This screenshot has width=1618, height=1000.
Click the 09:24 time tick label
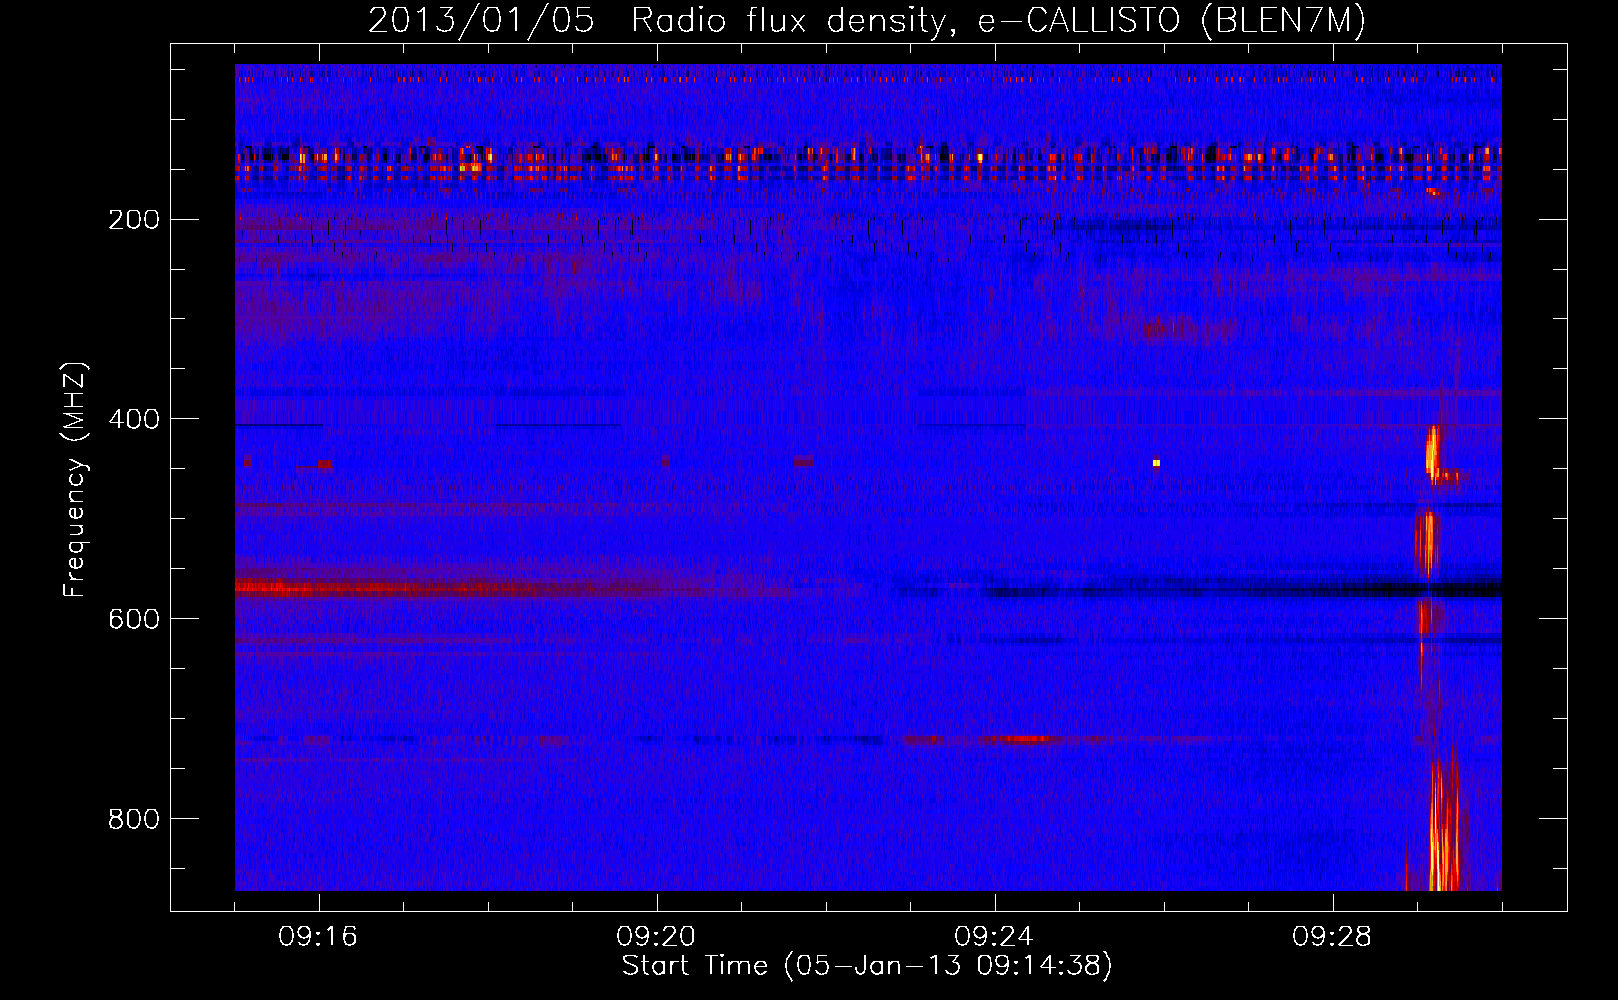tap(994, 937)
